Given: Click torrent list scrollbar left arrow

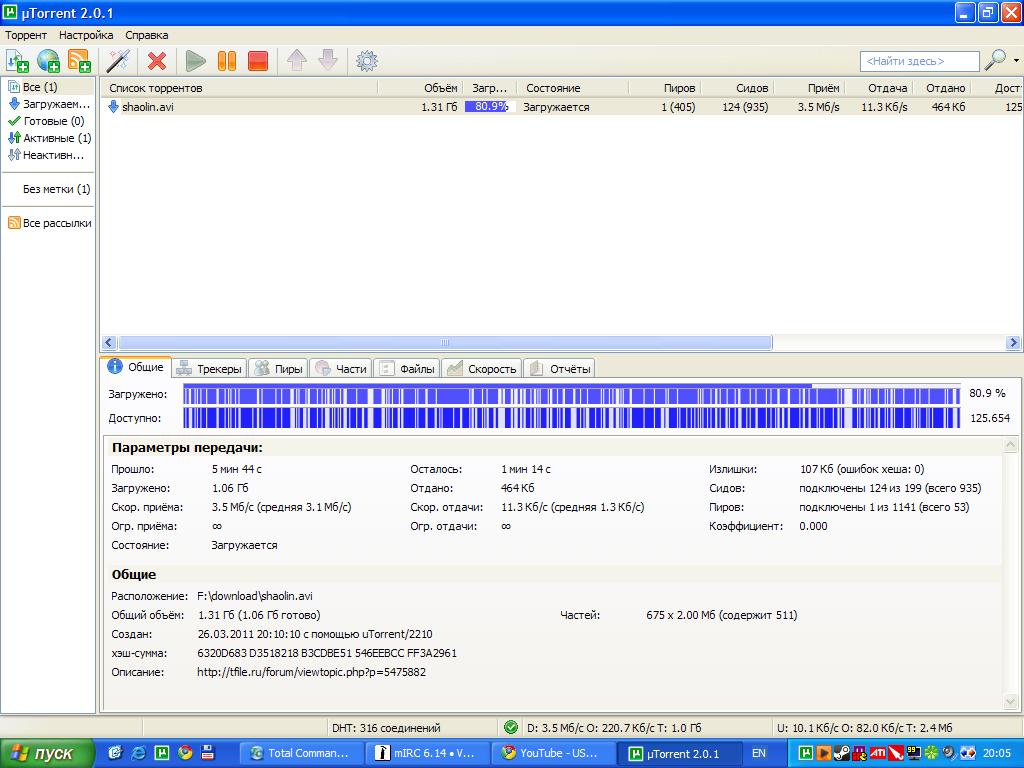Looking at the screenshot, I should 109,342.
